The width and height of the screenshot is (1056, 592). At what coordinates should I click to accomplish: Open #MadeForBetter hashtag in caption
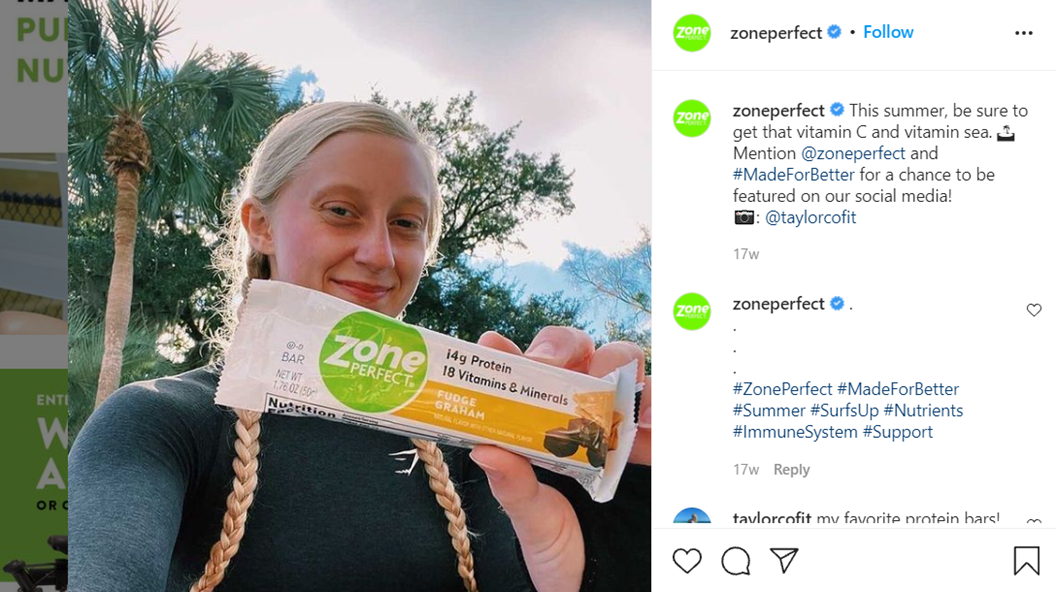coord(793,175)
